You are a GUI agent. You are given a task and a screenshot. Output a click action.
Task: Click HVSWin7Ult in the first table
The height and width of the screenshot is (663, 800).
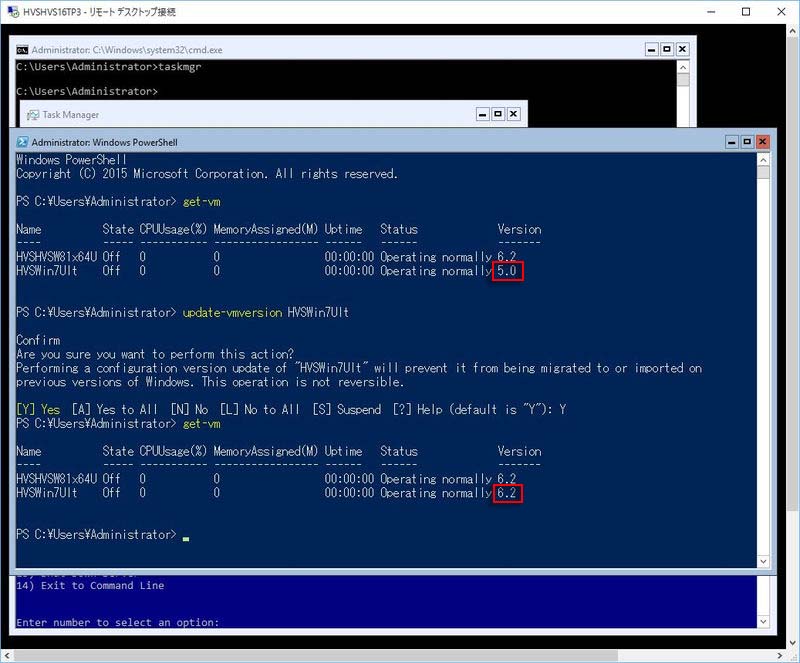(x=46, y=271)
